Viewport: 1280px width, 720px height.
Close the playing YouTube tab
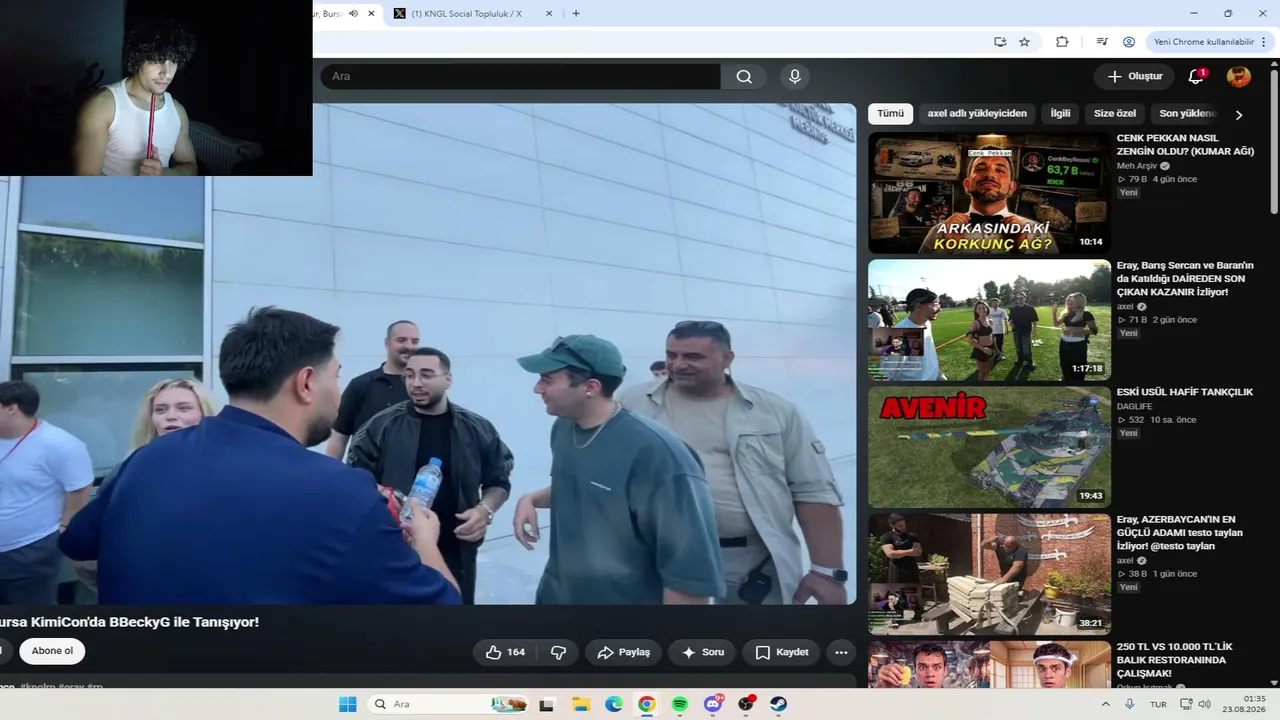pos(371,13)
